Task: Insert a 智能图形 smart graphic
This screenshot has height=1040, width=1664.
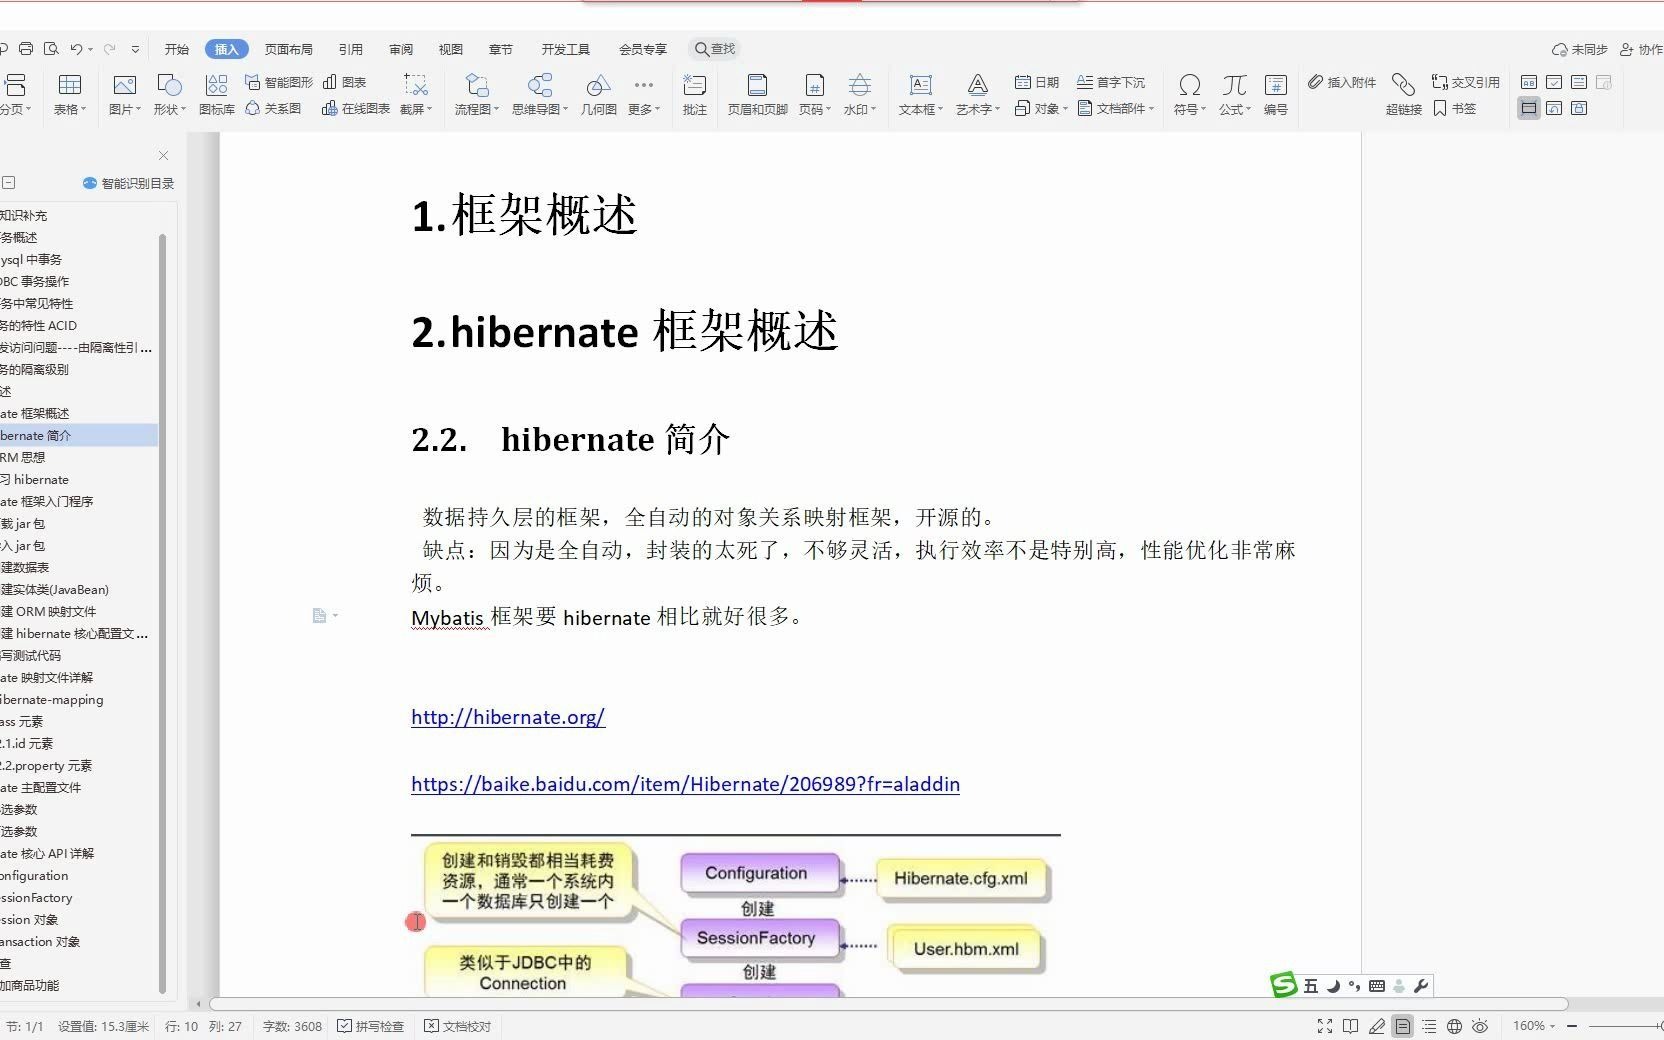Action: tap(279, 82)
